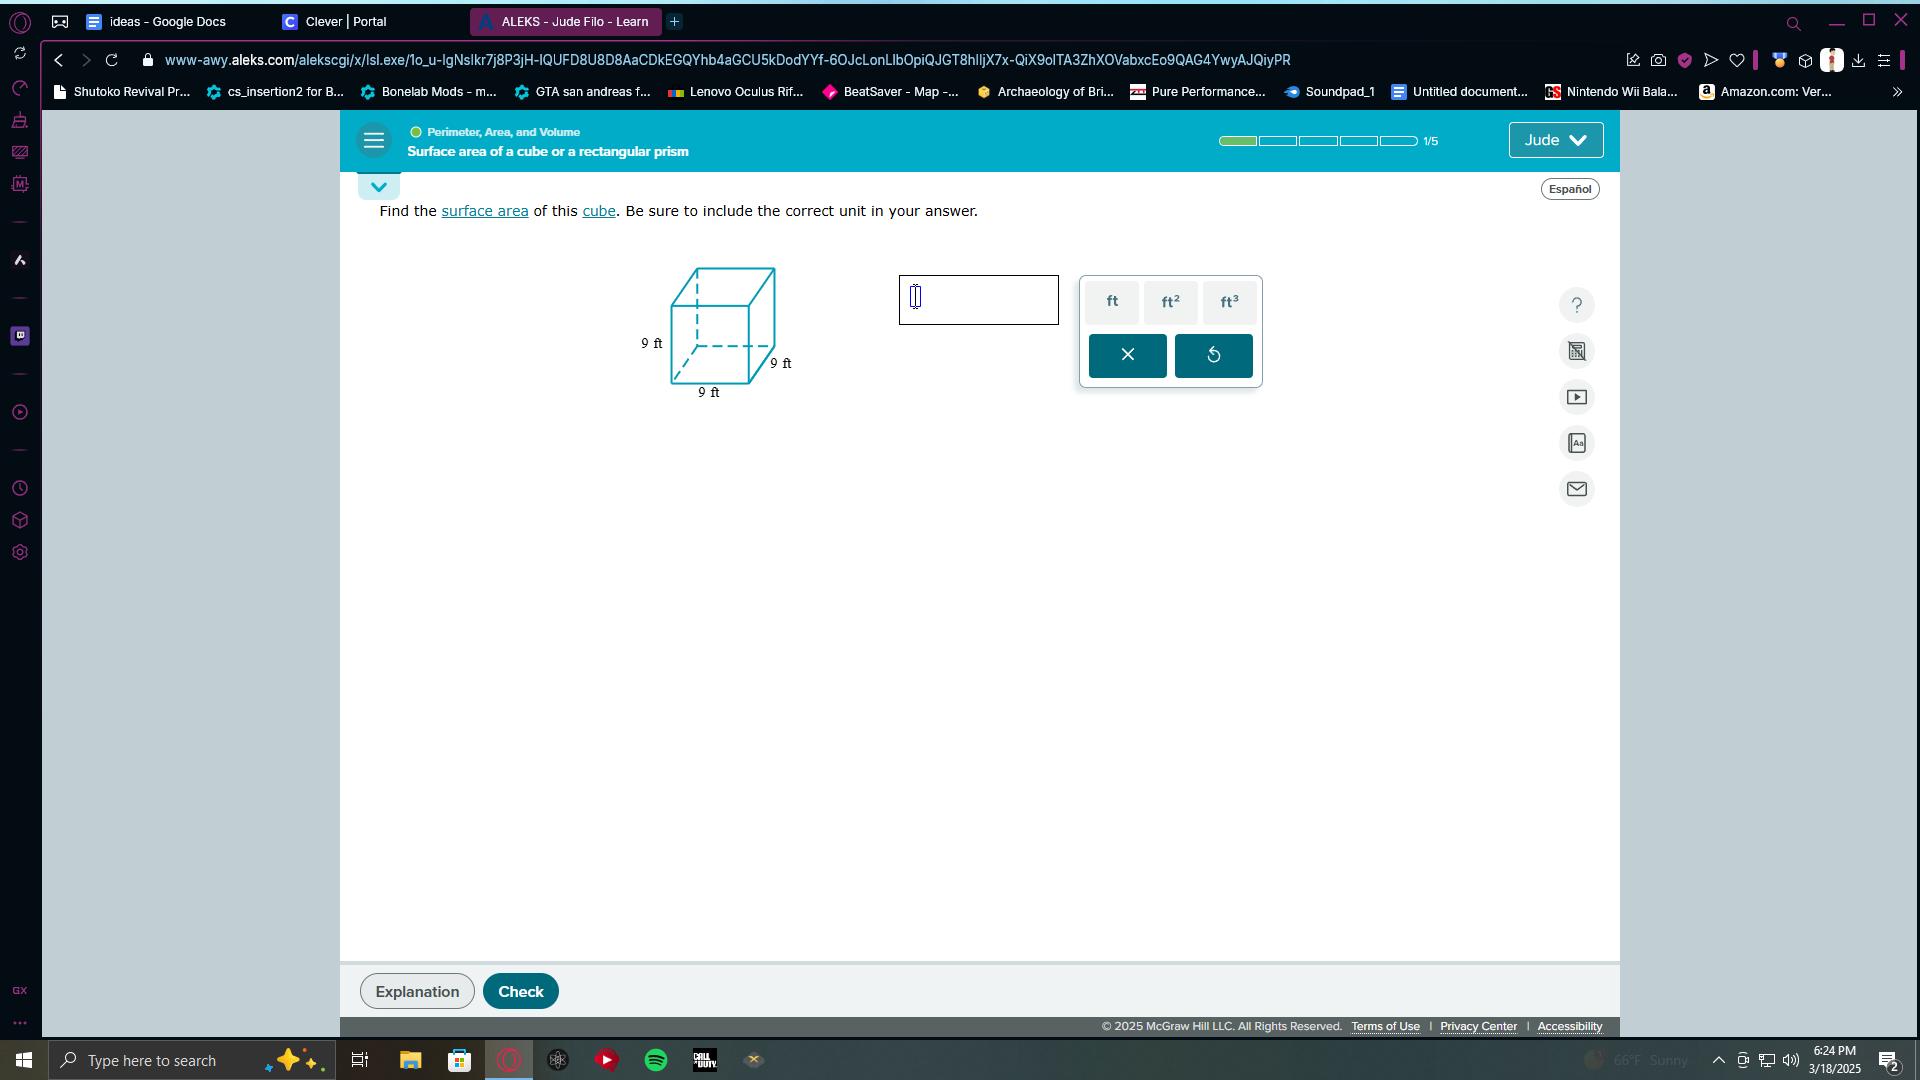Open Nintendo Wii Bala... bookmark
This screenshot has width=1920, height=1080.
coord(1612,92)
